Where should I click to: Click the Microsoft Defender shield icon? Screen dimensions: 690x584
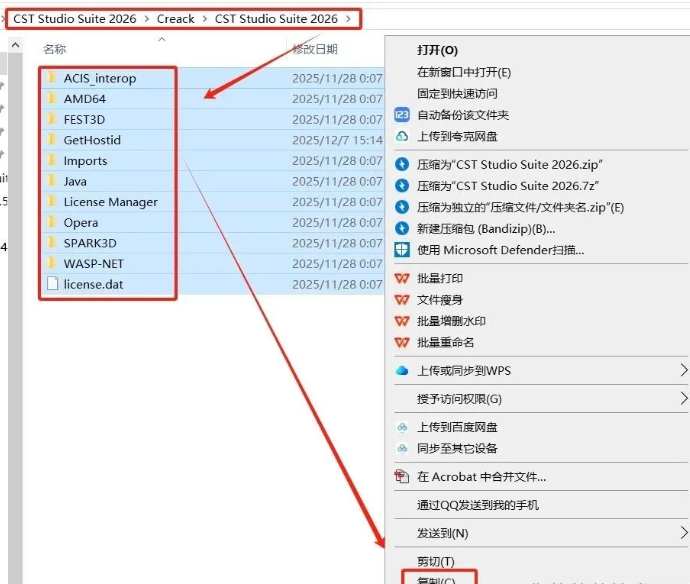click(x=402, y=250)
